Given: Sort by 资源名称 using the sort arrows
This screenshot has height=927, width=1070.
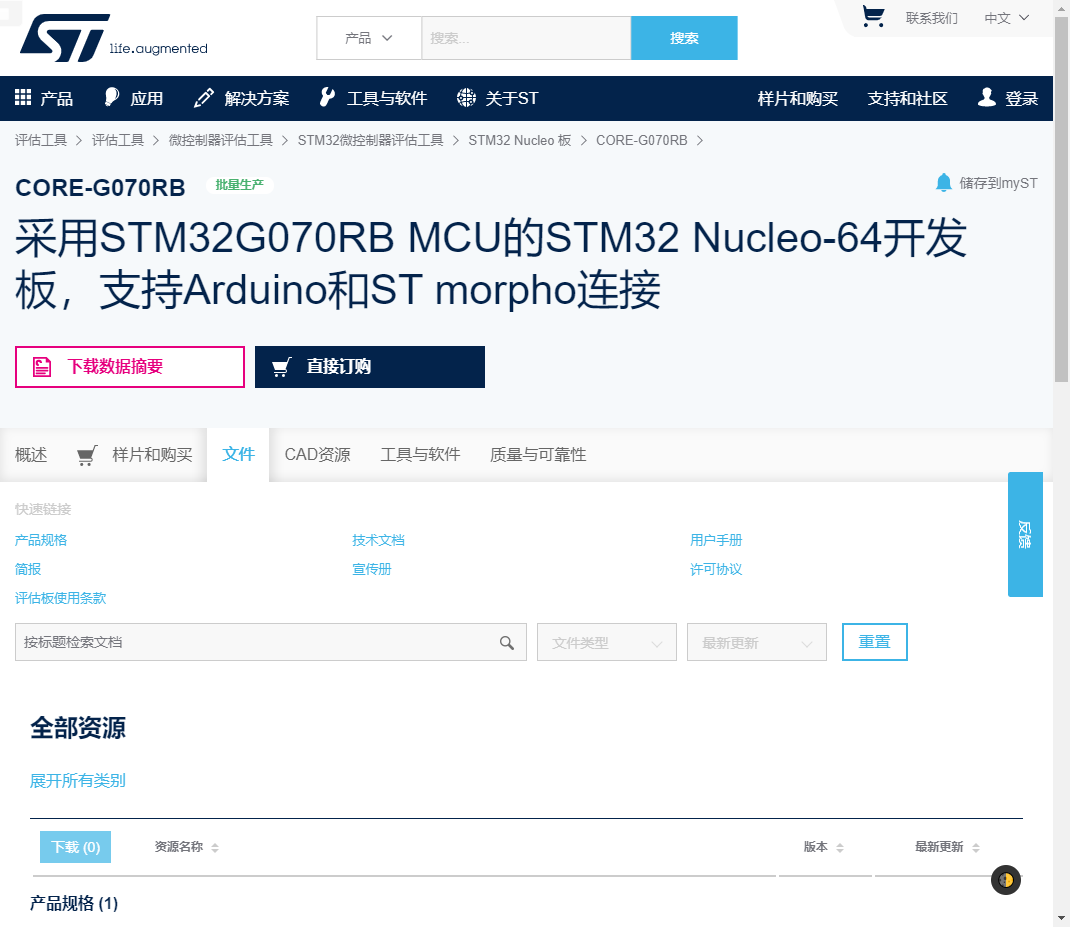Looking at the screenshot, I should [215, 848].
